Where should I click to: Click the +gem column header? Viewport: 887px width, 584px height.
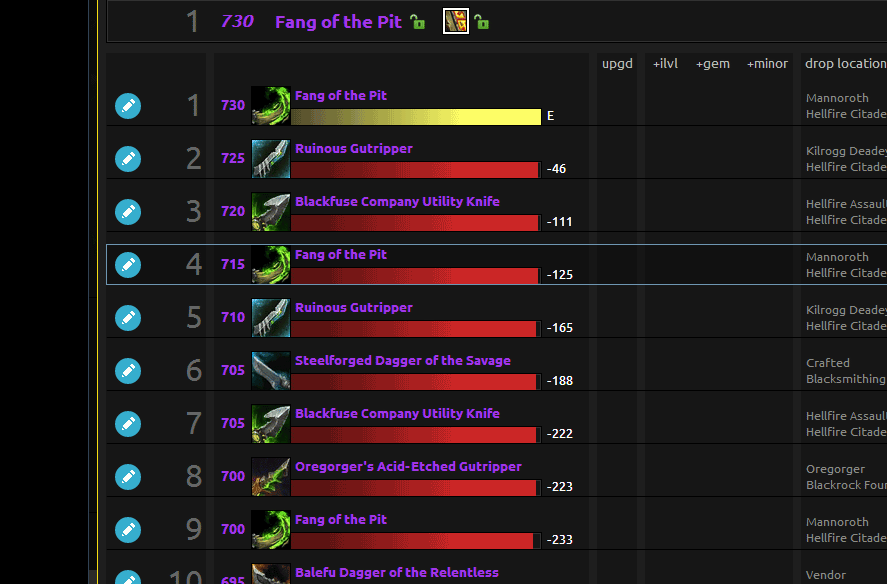pyautogui.click(x=713, y=64)
